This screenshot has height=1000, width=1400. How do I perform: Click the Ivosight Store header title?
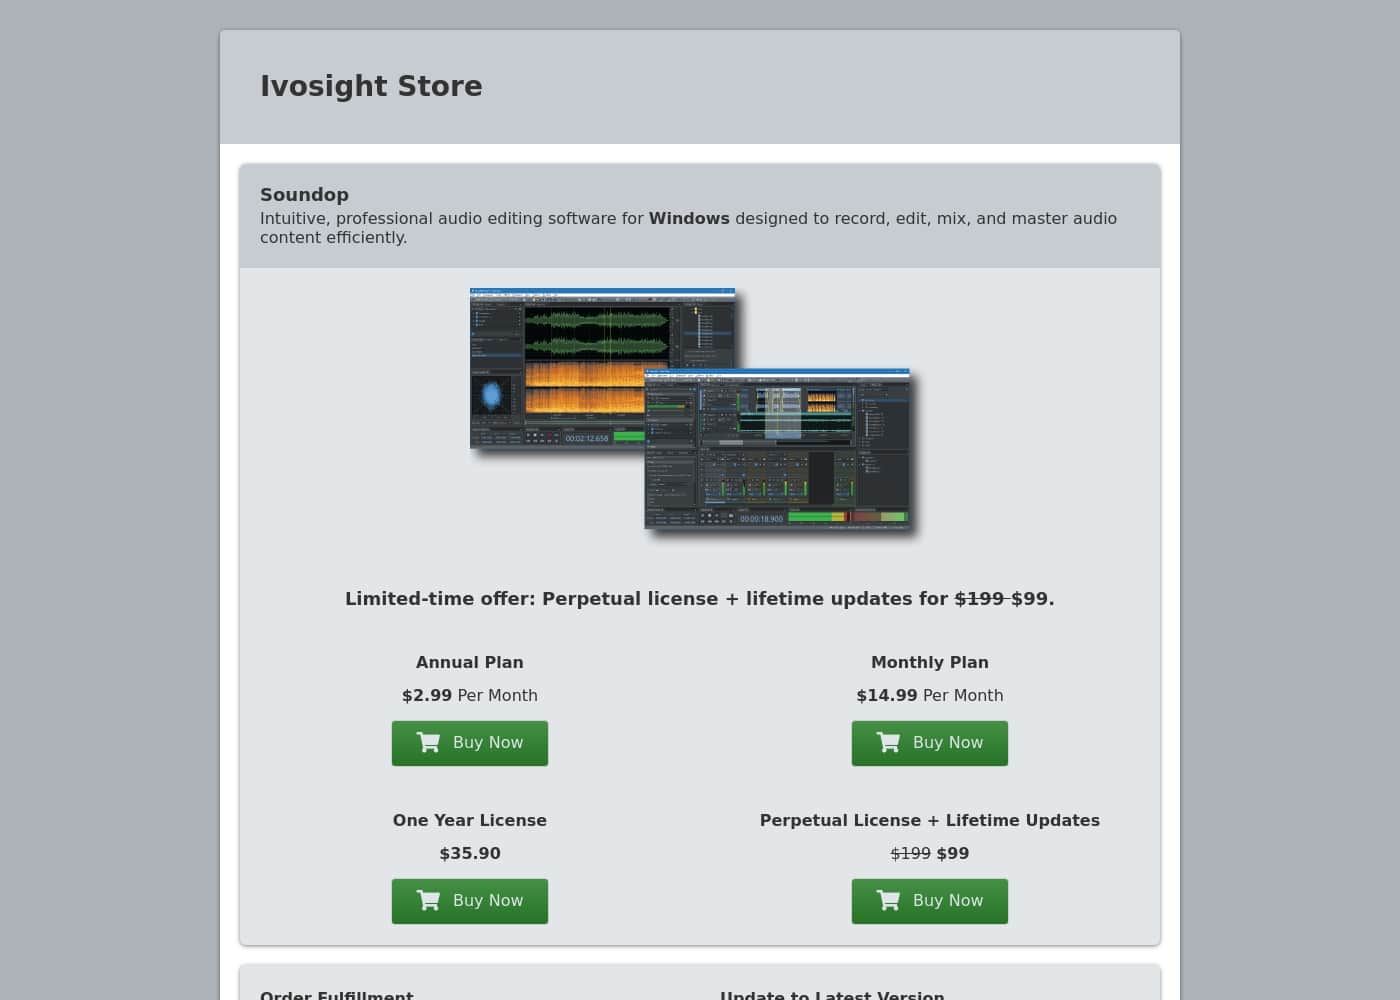(371, 86)
